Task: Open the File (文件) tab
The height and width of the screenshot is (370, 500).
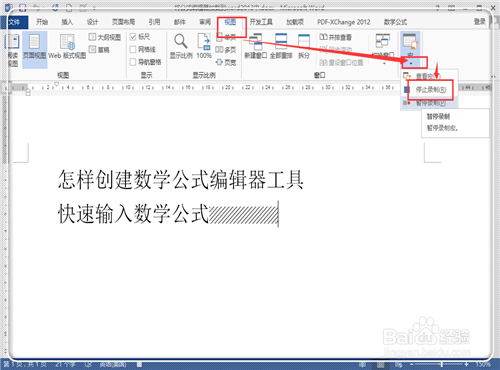Action: point(14,22)
